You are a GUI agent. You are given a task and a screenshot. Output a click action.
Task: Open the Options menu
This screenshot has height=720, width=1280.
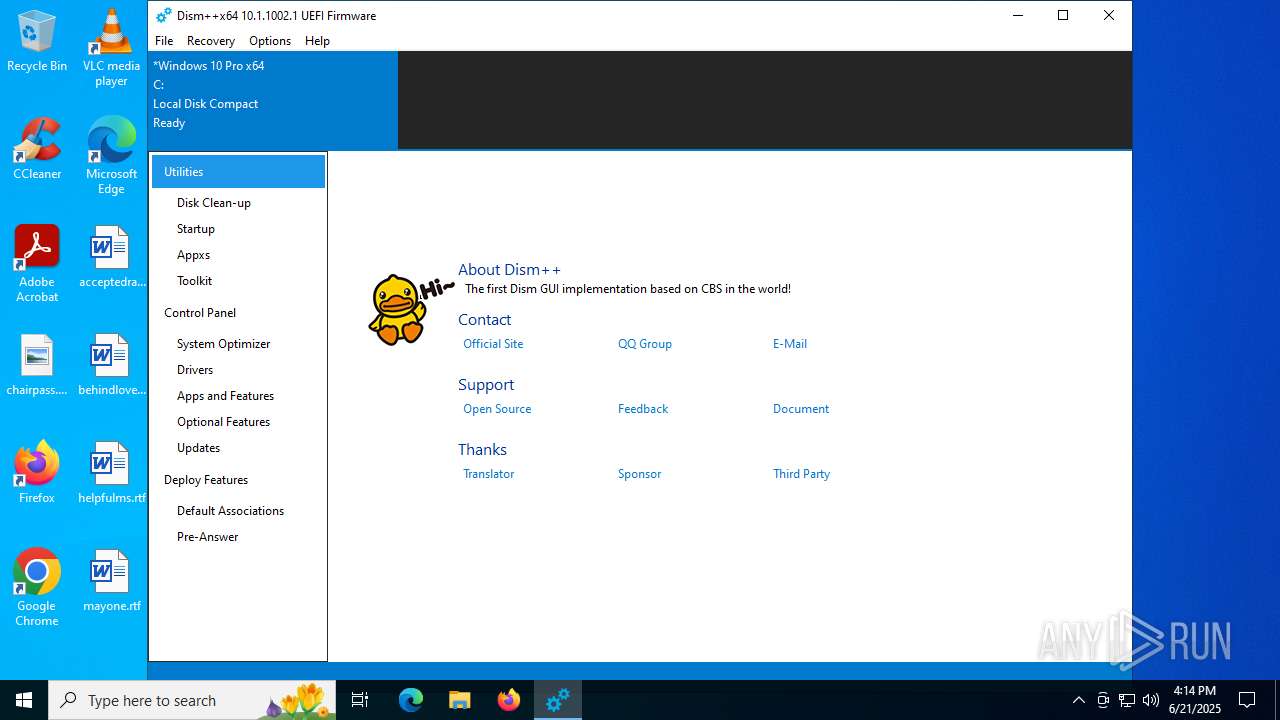pyautogui.click(x=270, y=41)
